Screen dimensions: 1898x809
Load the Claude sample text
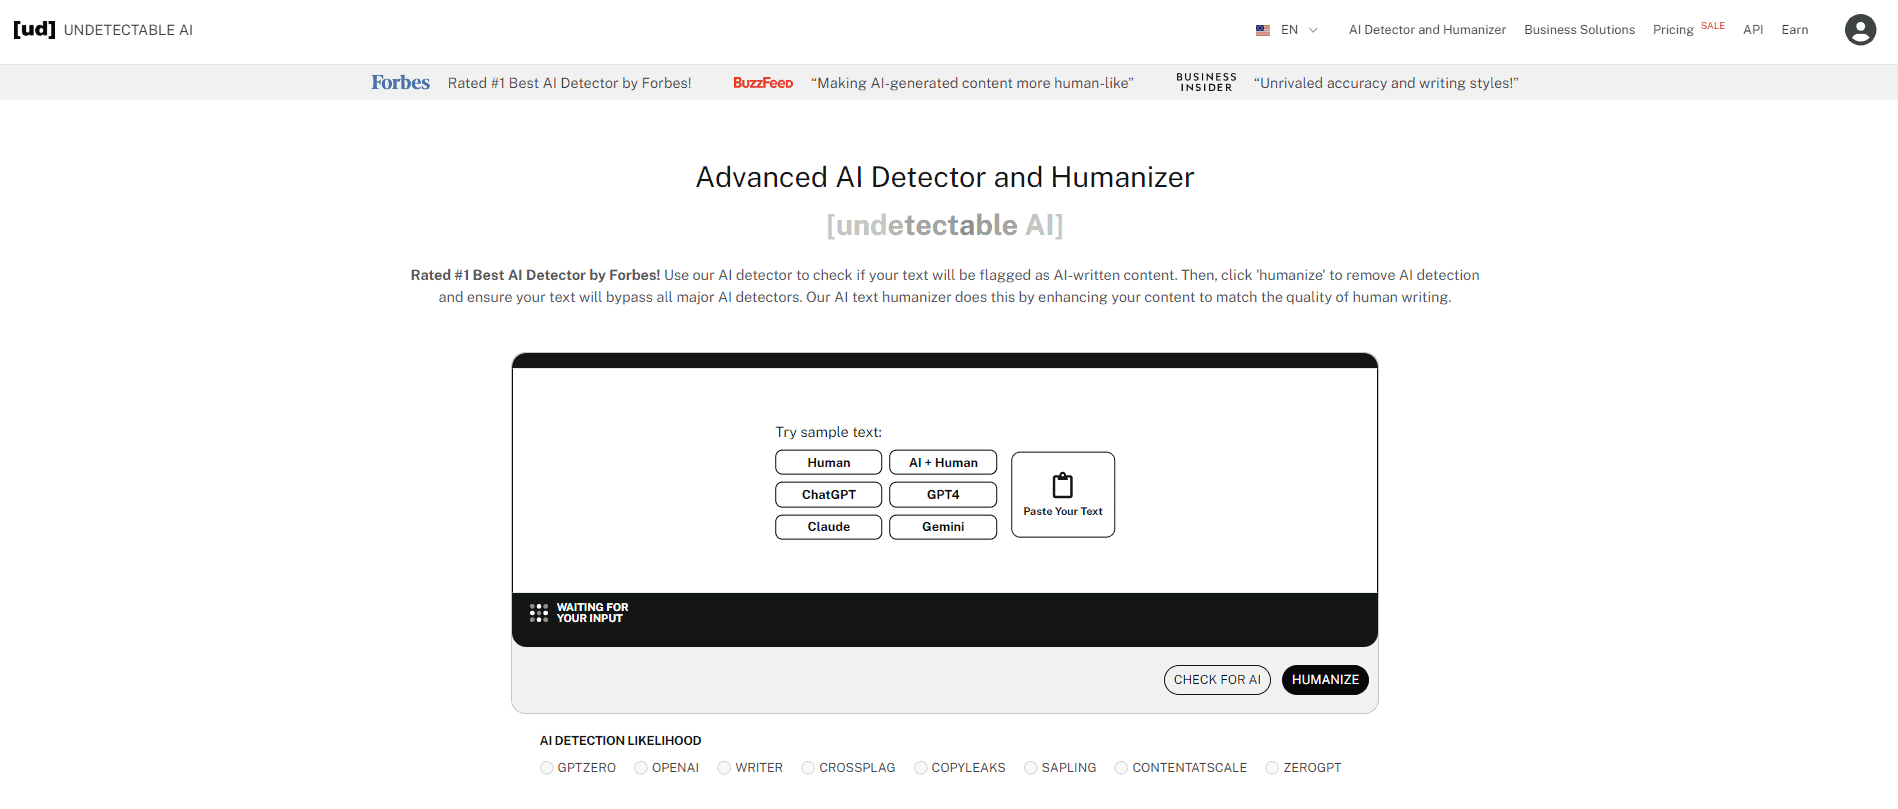point(828,527)
